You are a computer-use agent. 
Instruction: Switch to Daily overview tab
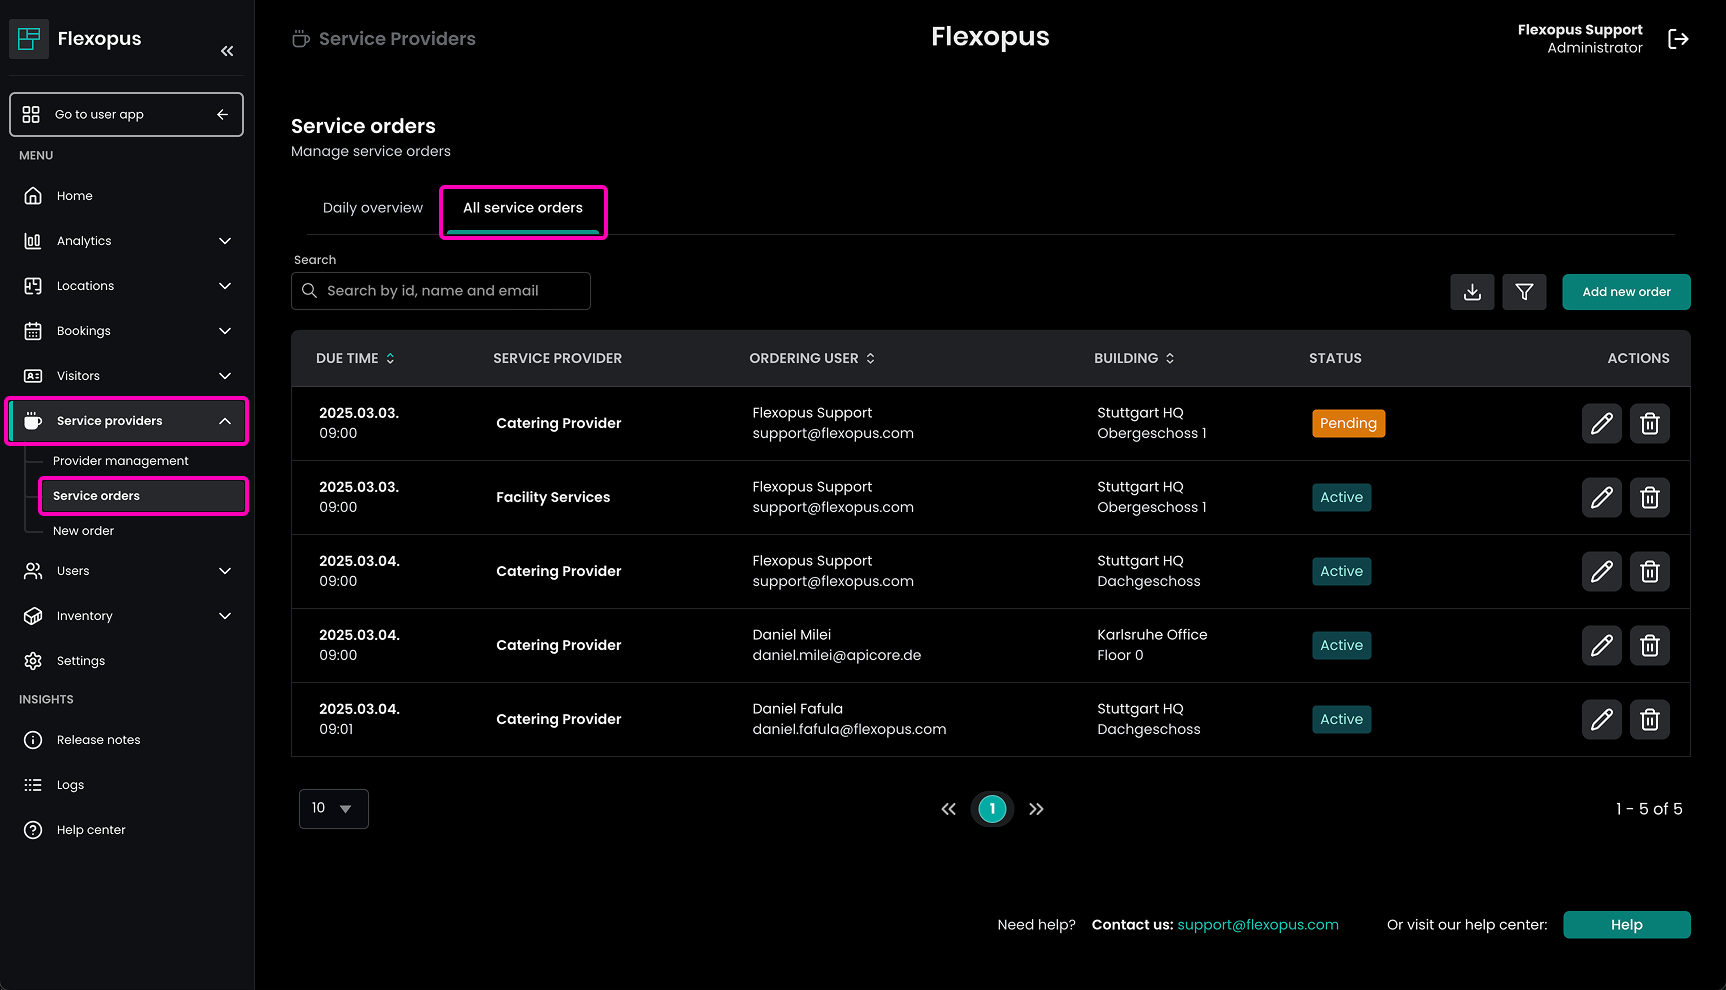(x=372, y=208)
